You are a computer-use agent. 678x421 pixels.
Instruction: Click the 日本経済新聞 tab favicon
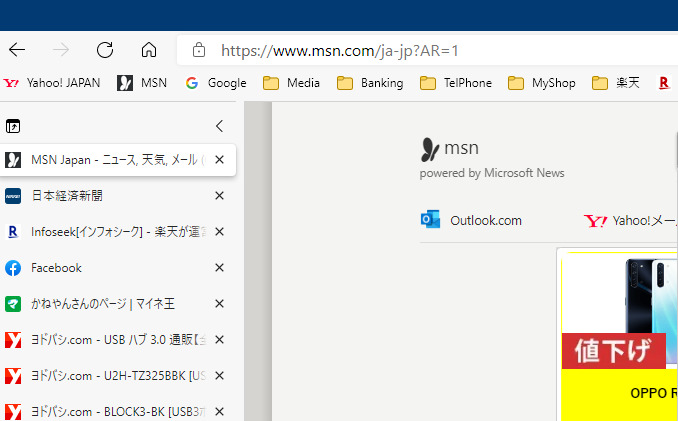click(13, 196)
